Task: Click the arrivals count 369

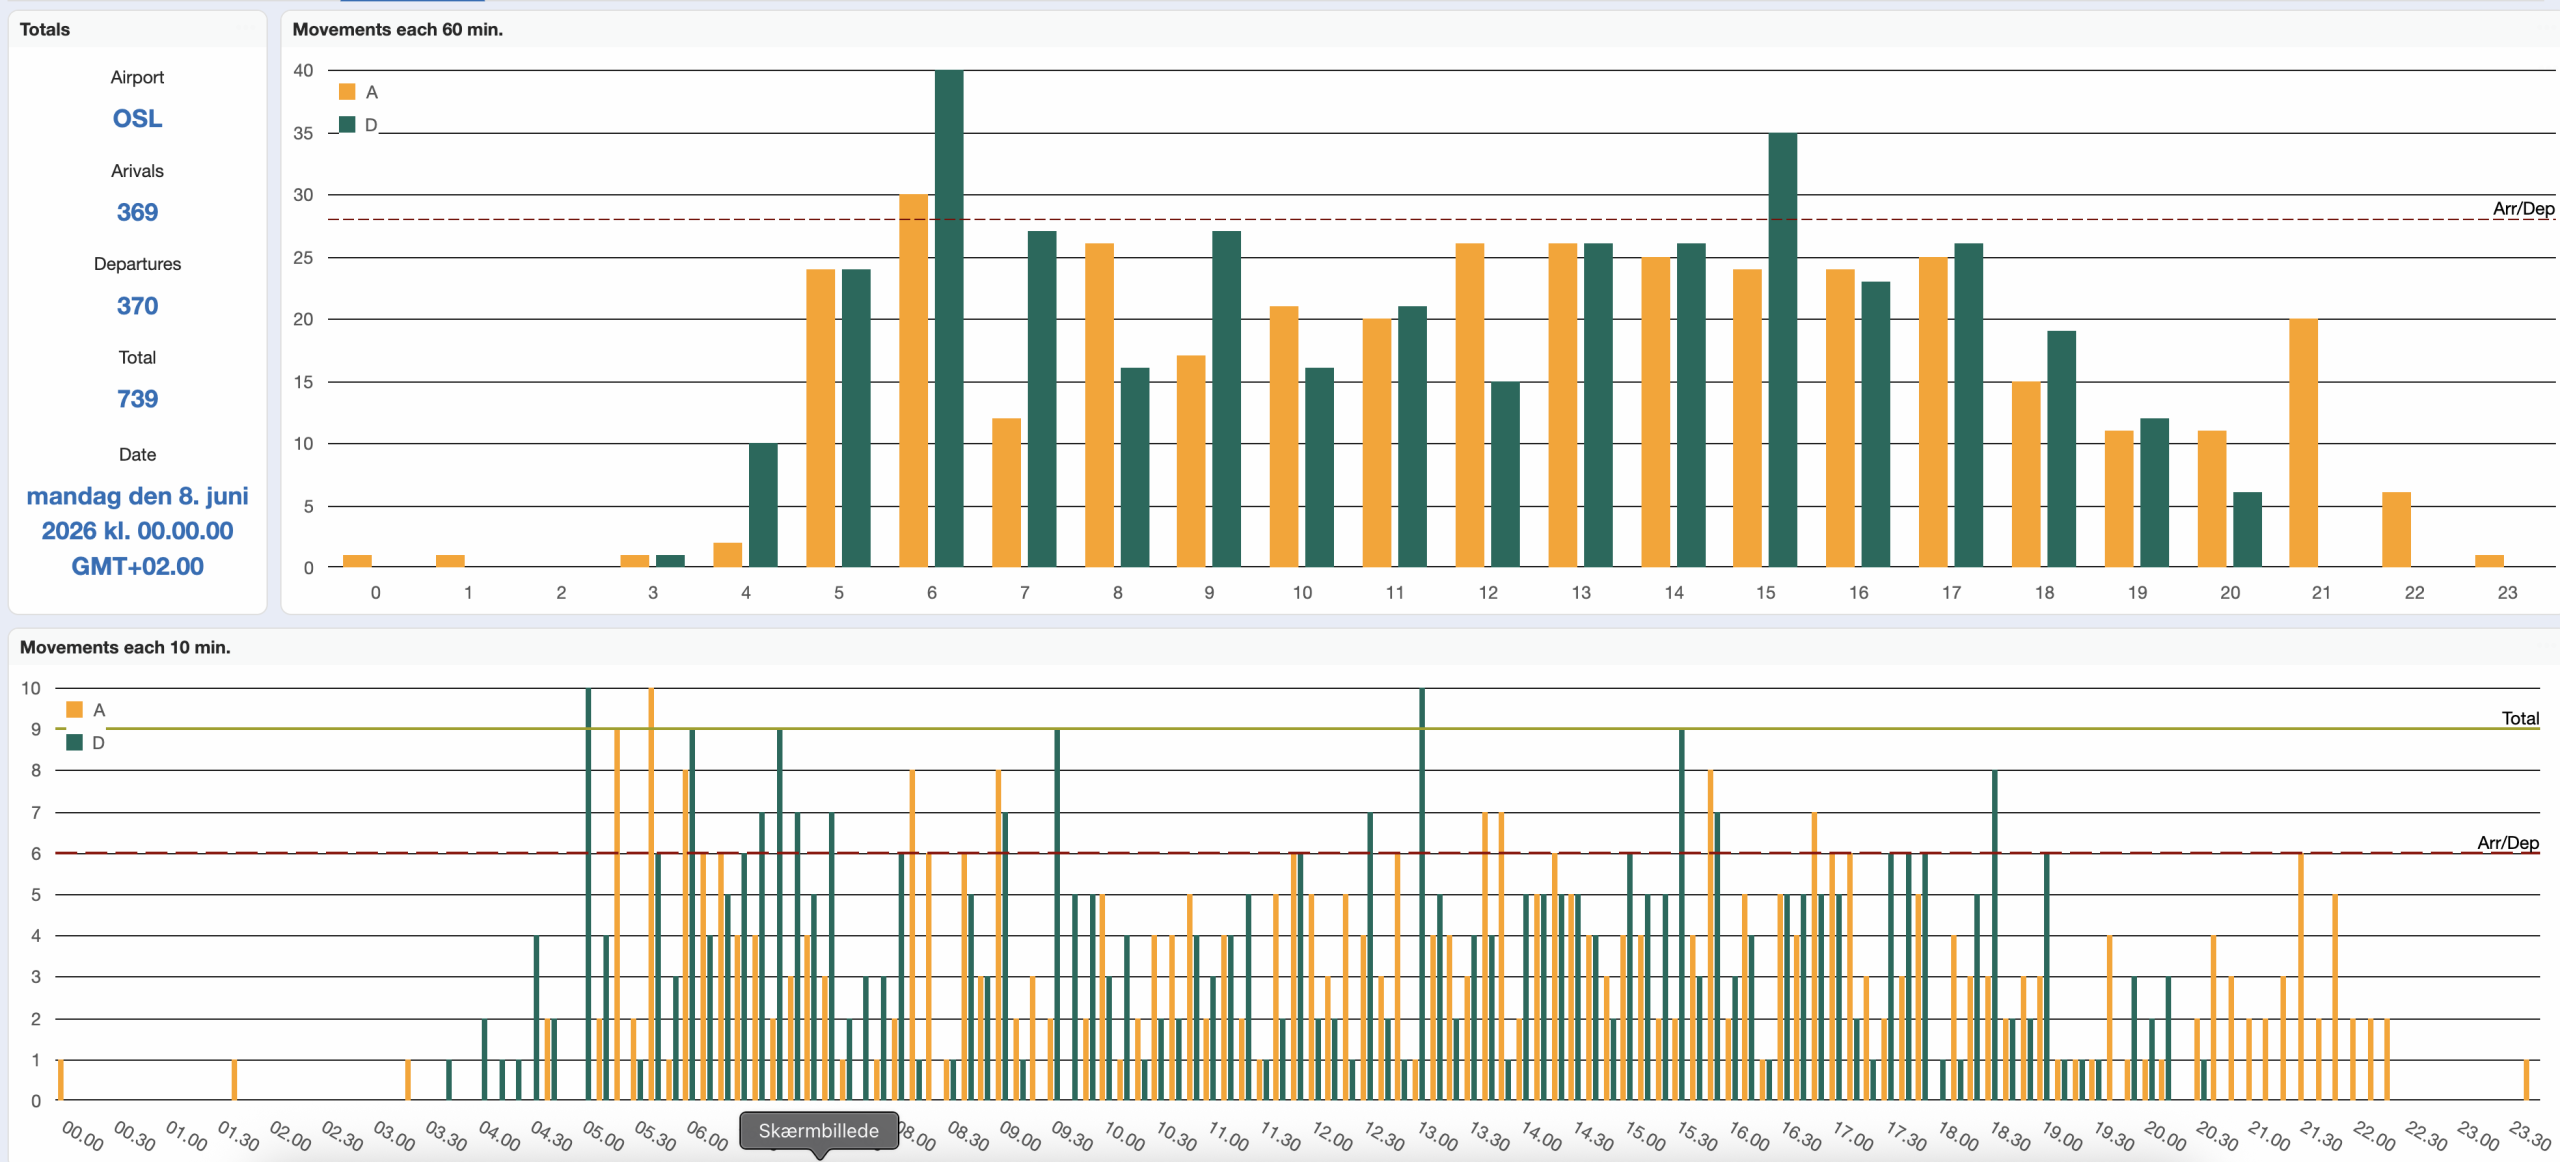Action: coord(137,212)
